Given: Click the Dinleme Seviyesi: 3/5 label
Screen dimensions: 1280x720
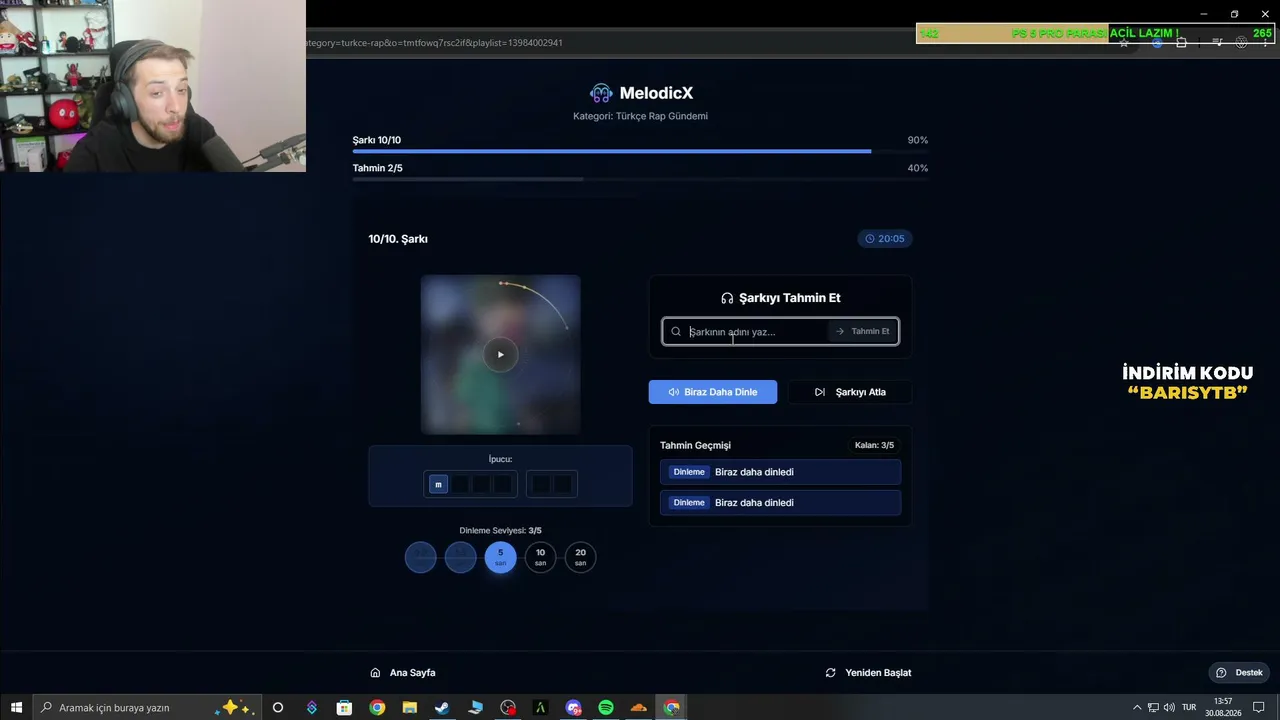Looking at the screenshot, I should [500, 531].
